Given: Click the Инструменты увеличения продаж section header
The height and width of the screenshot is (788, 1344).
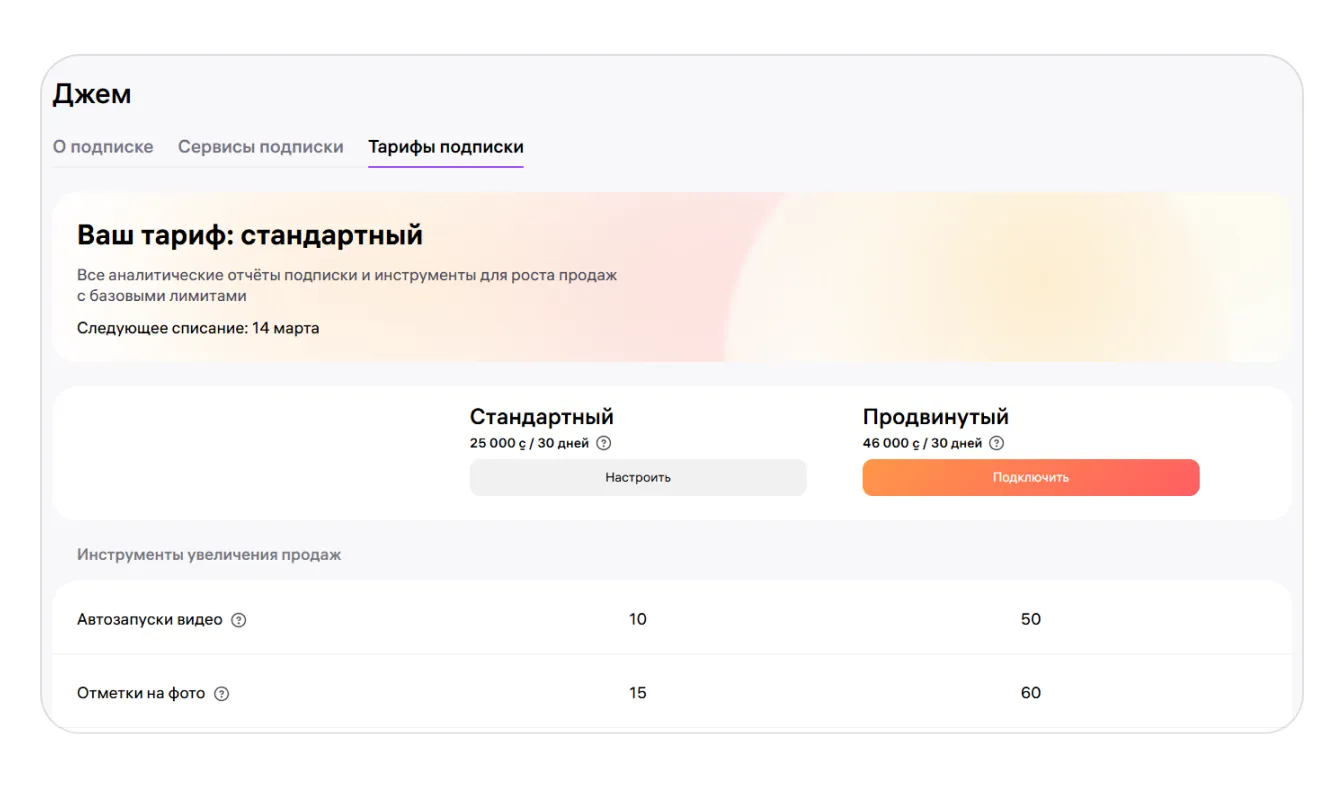Looking at the screenshot, I should coord(209,554).
